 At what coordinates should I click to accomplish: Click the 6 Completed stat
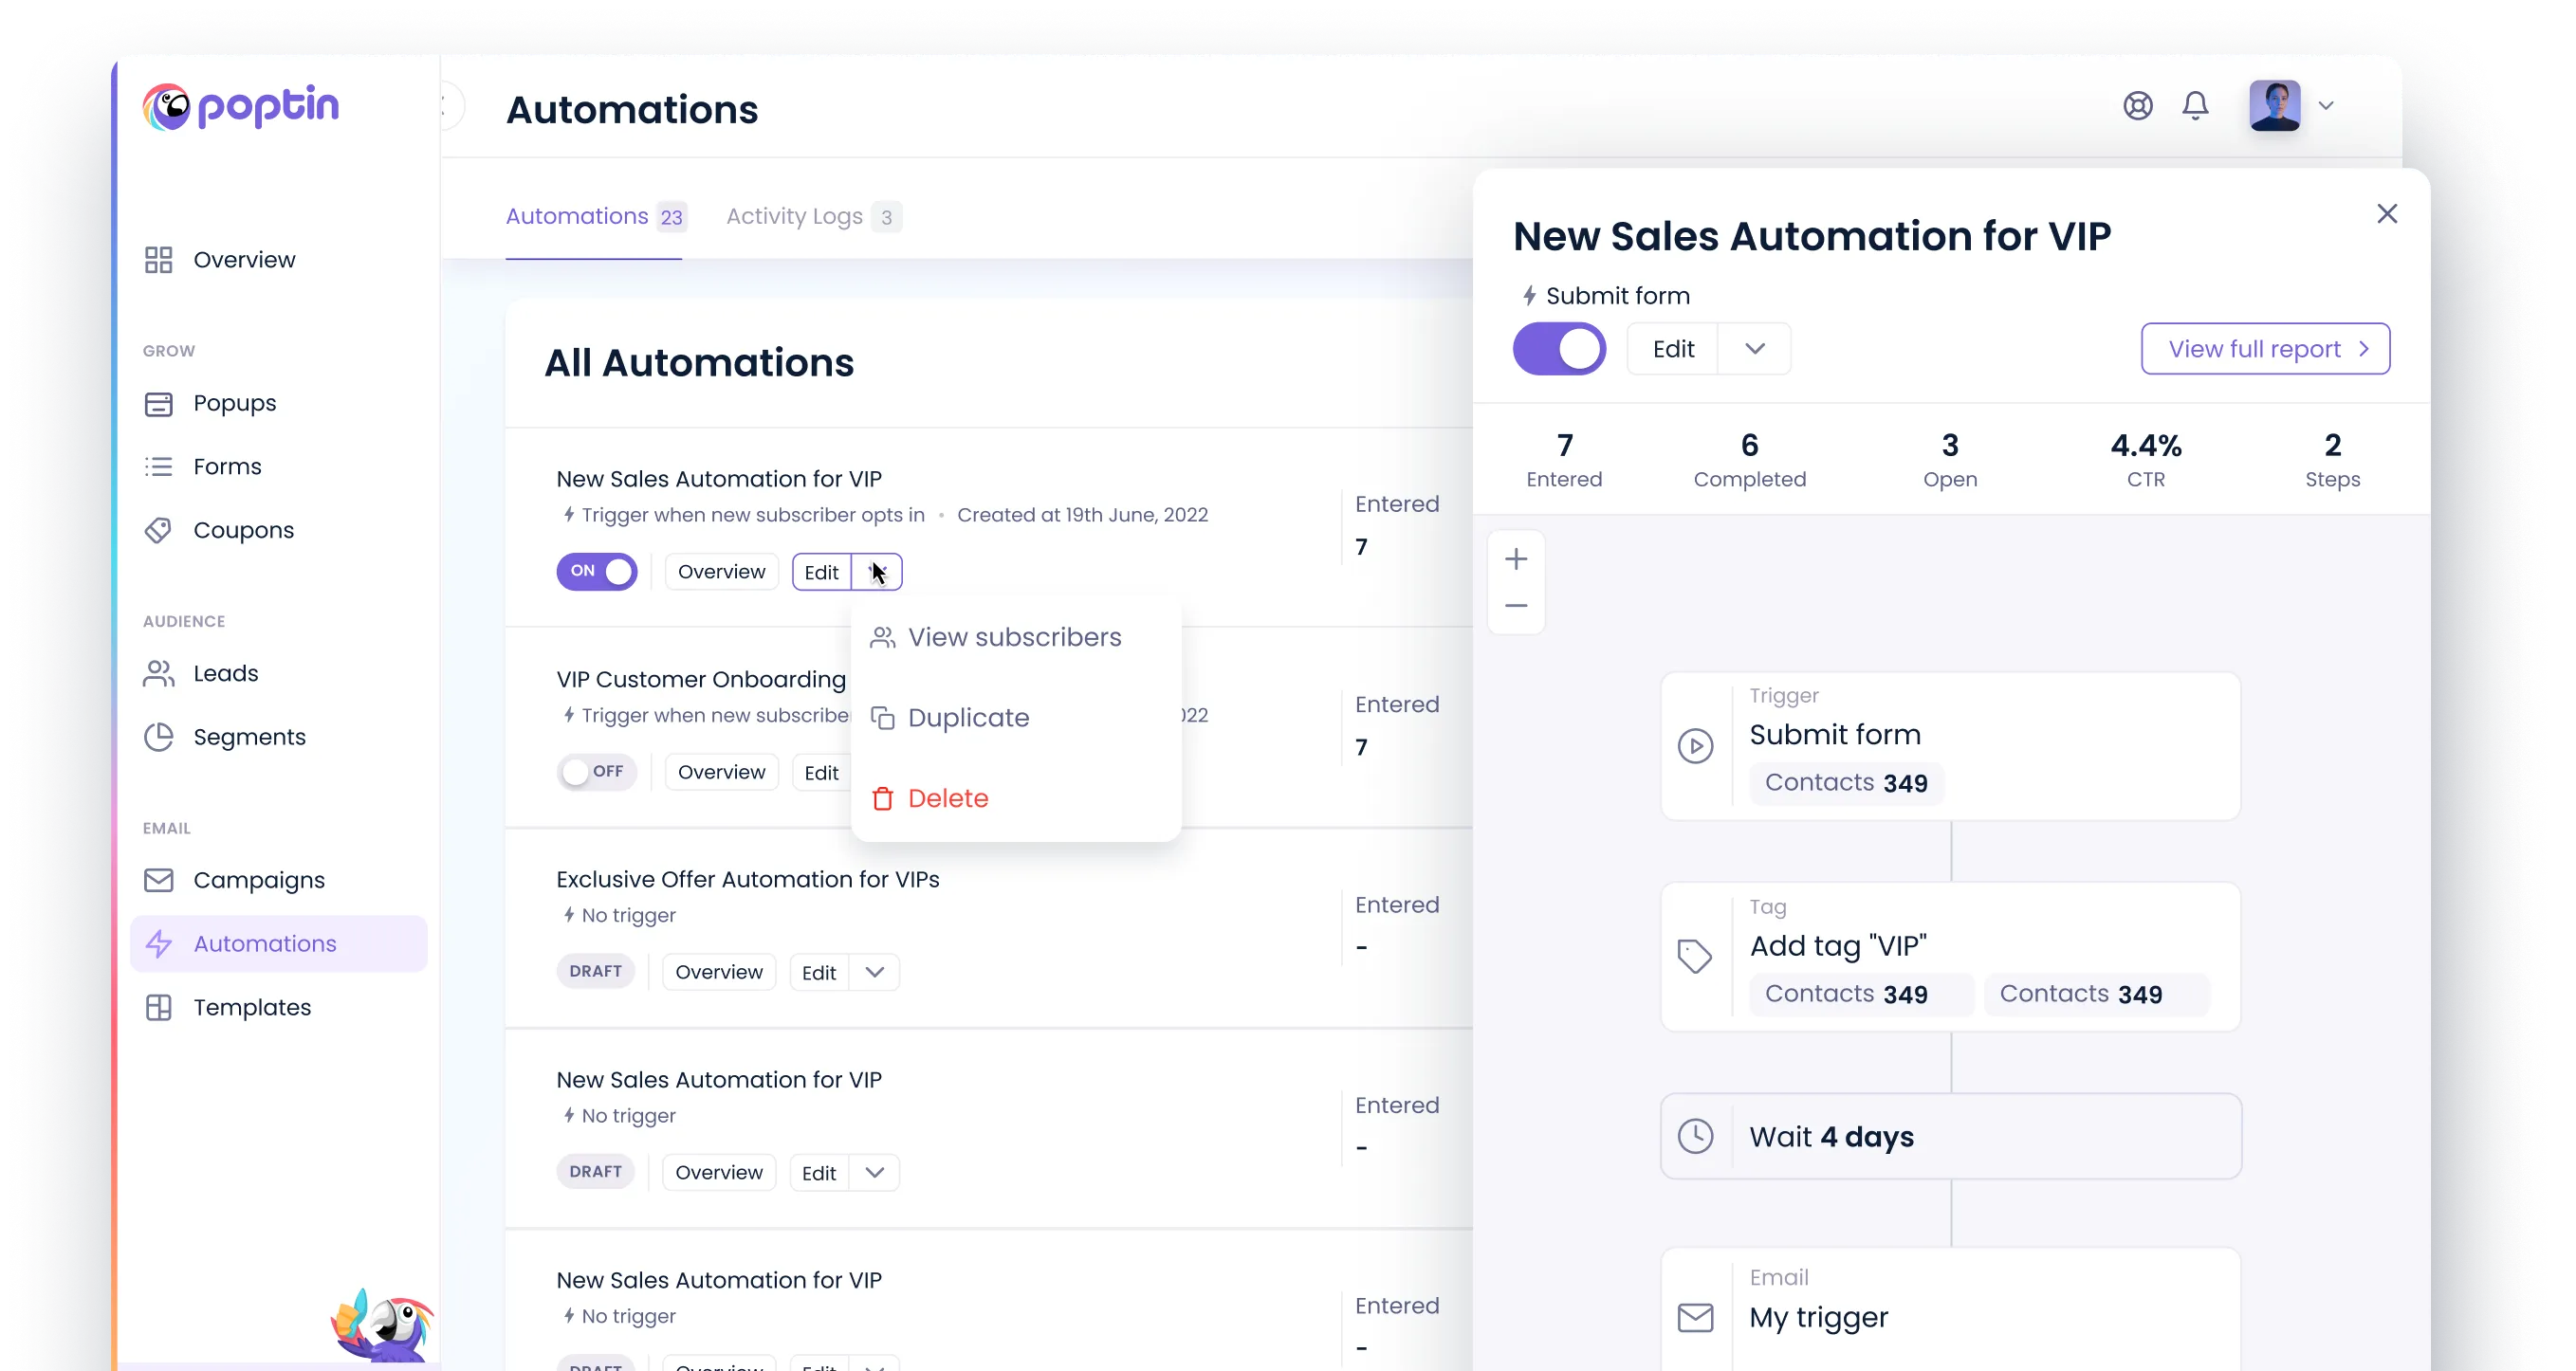point(1750,460)
